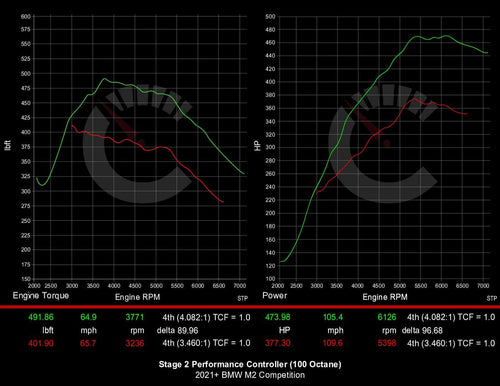Click the 4th (3.460:1) TCF label beside 3236
This screenshot has width=500, height=386.
pos(206,343)
